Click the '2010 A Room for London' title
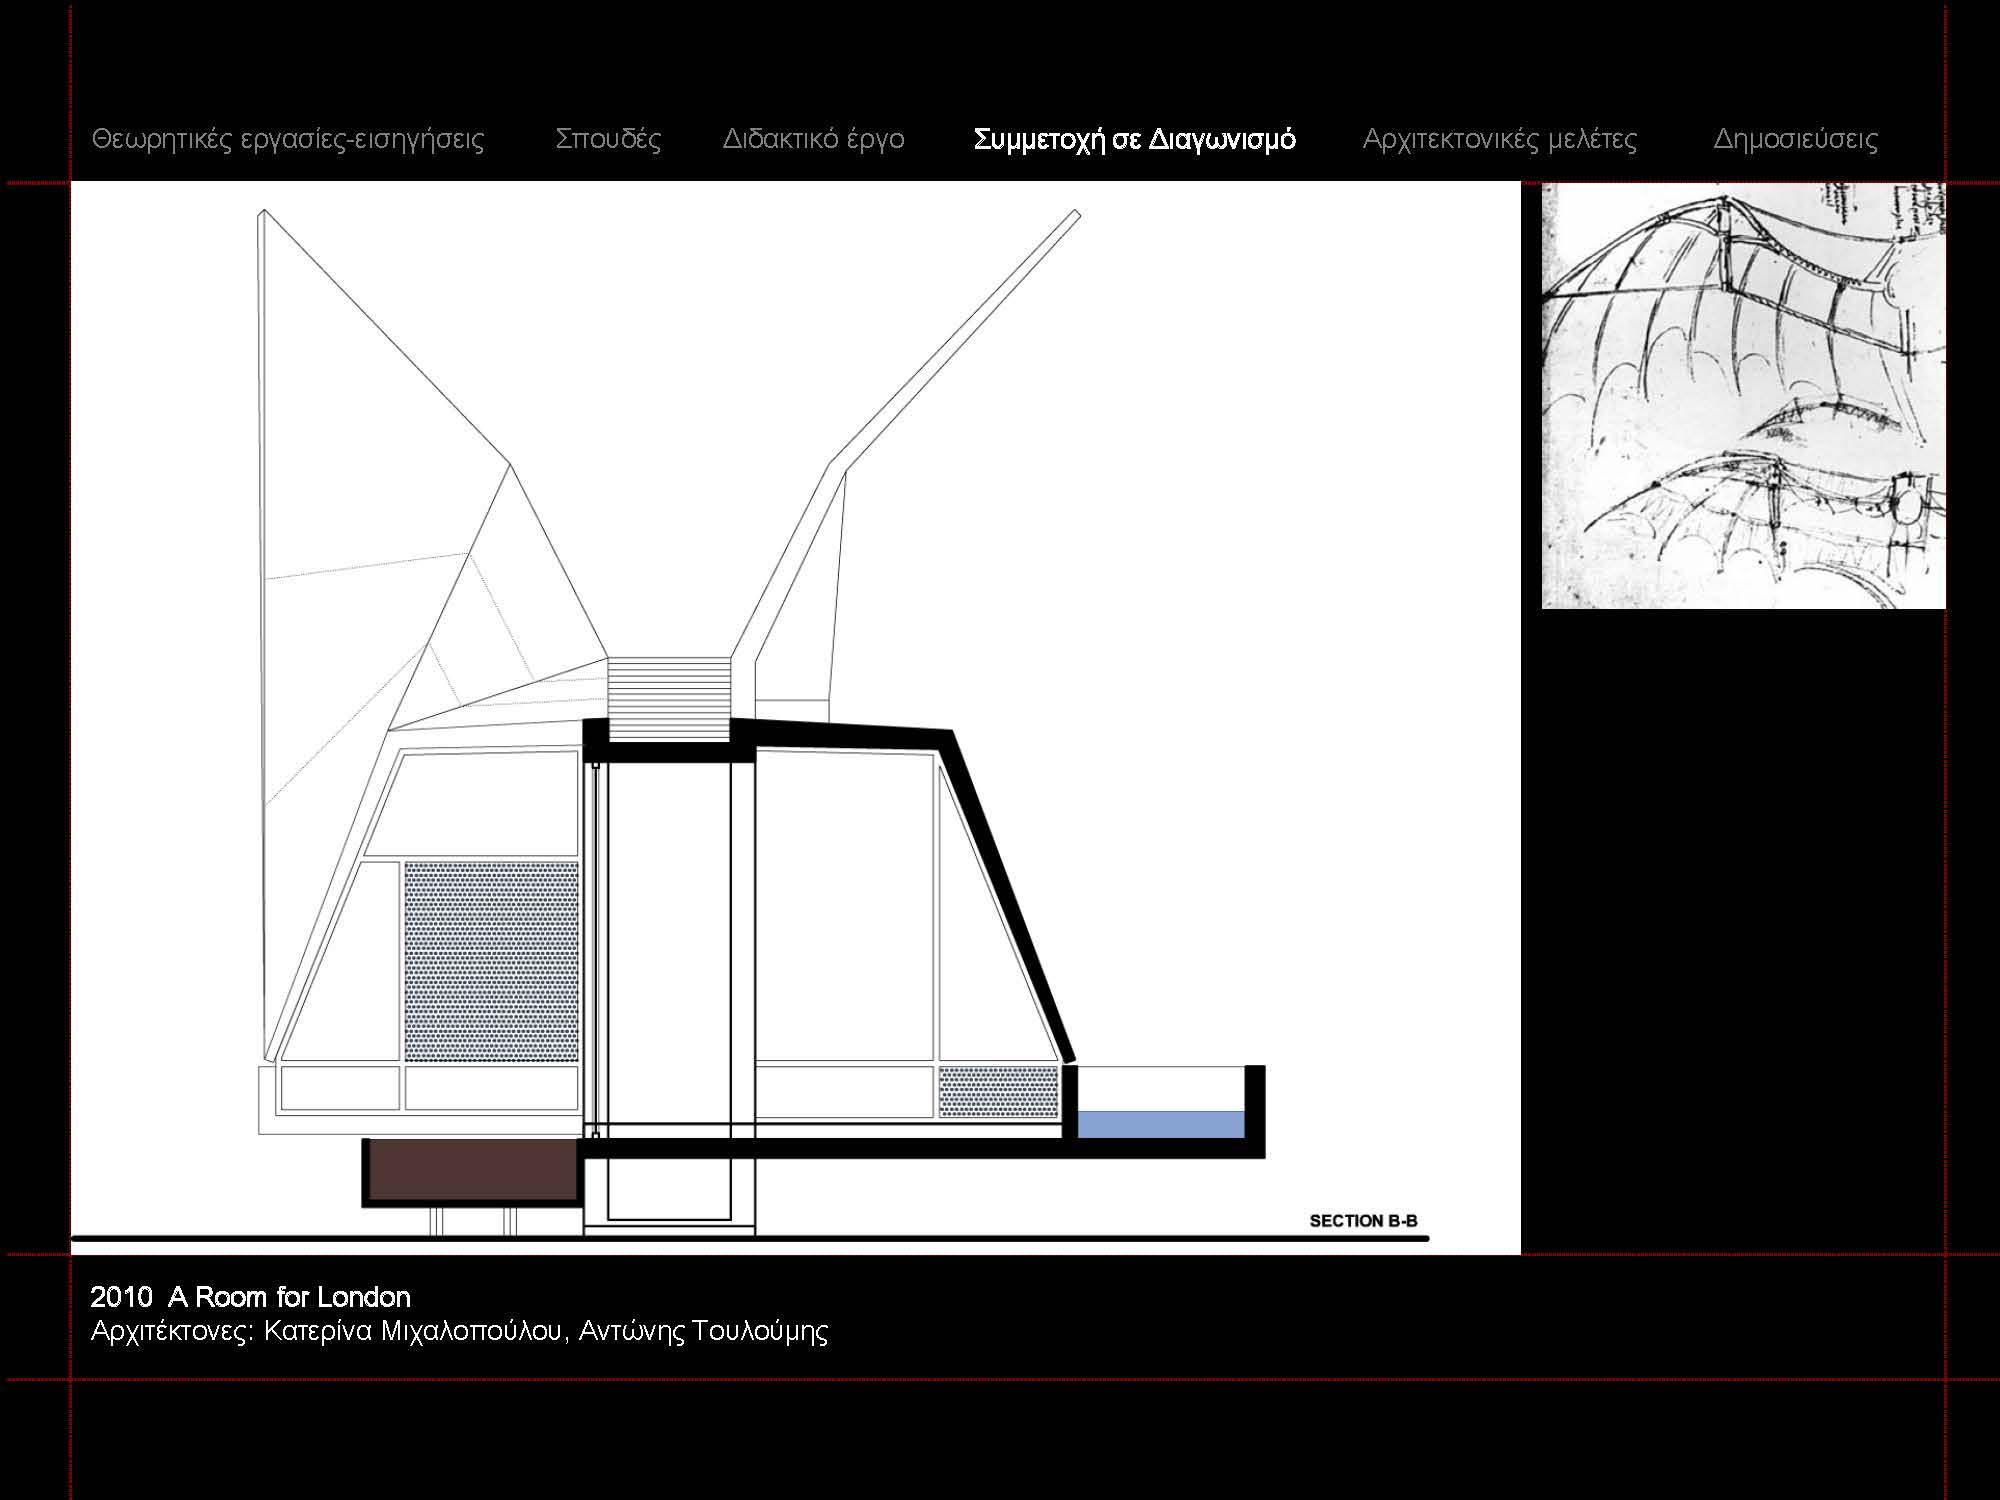The height and width of the screenshot is (1500, 2000). pos(250,1297)
